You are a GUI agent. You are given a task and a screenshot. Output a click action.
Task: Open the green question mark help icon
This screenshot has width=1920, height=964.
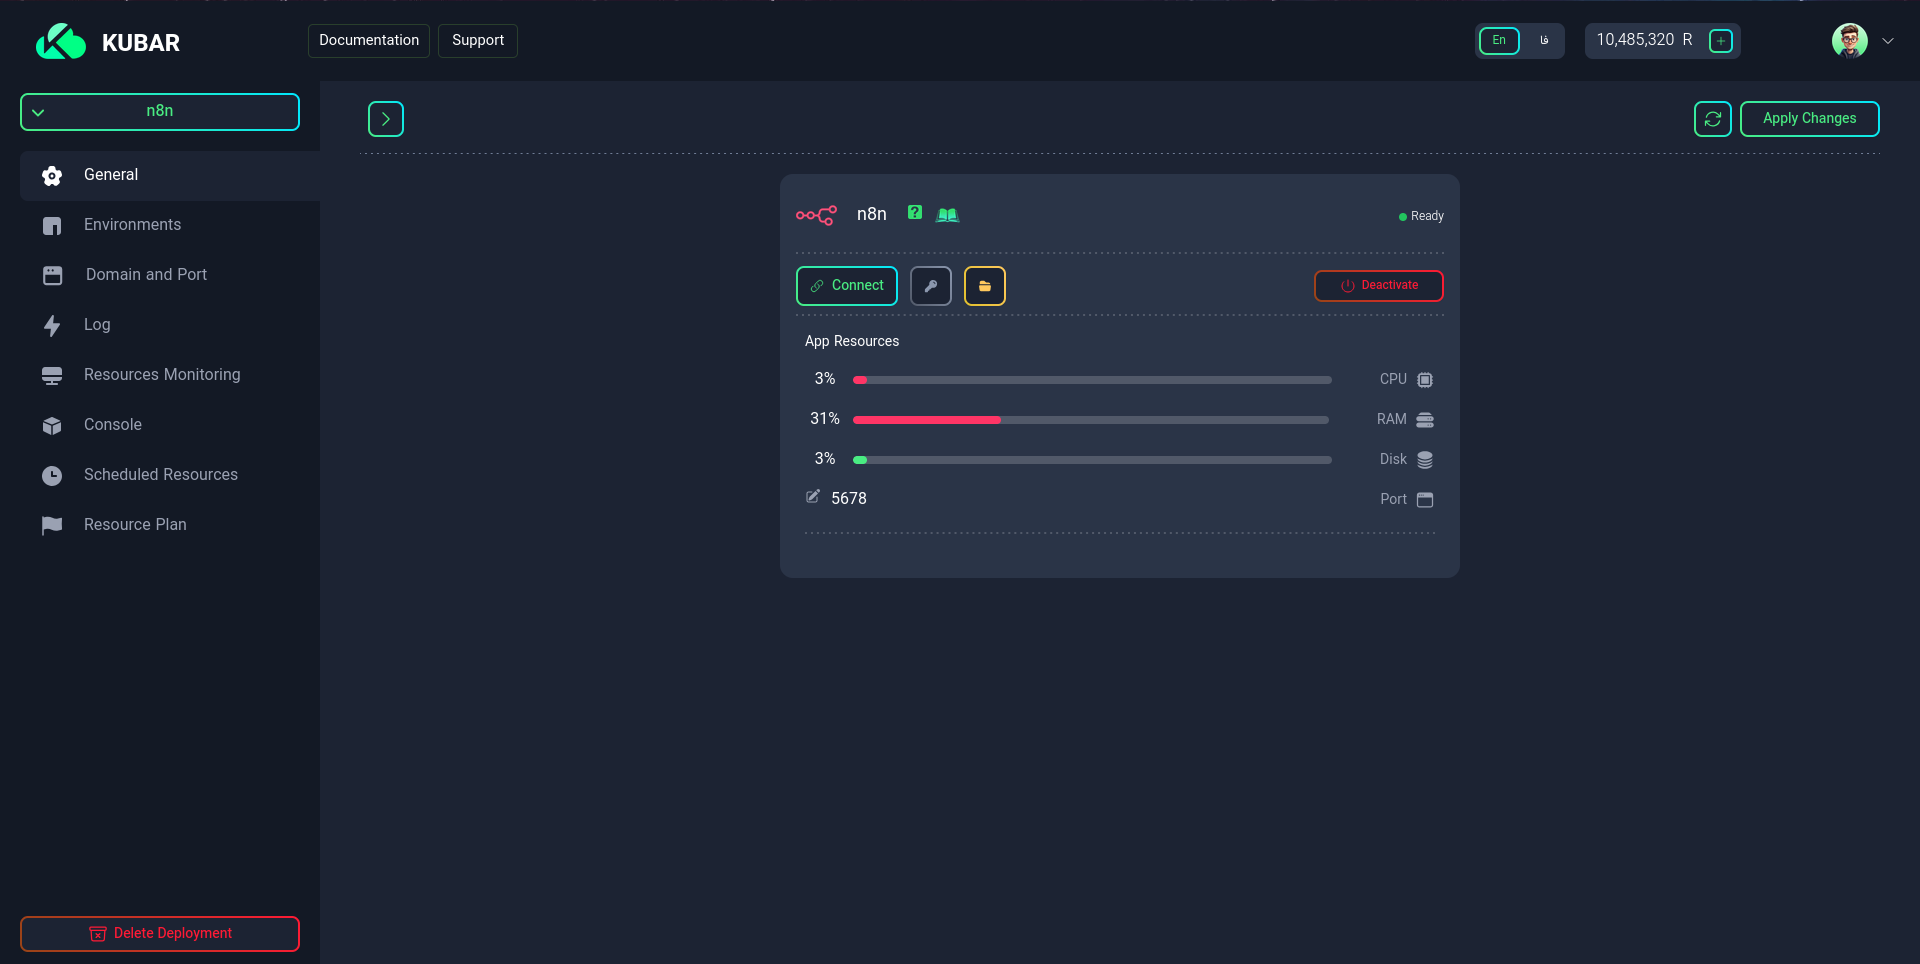(x=915, y=212)
